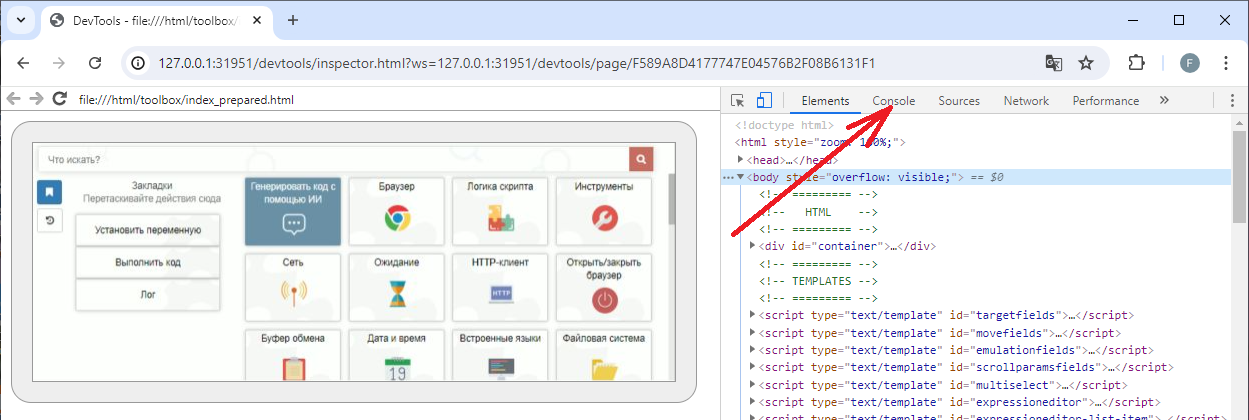
Task: Select the blue bookmarks sidebar icon
Action: coord(49,191)
